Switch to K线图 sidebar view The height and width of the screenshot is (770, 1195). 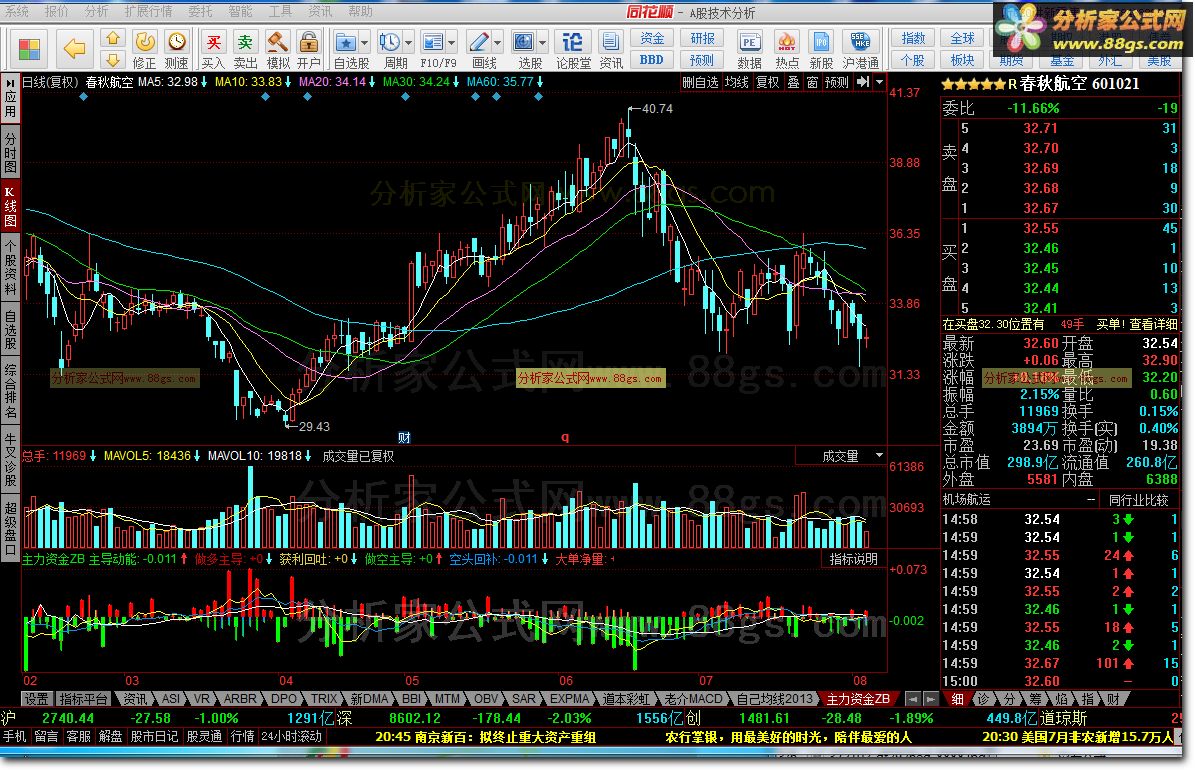[x=10, y=206]
